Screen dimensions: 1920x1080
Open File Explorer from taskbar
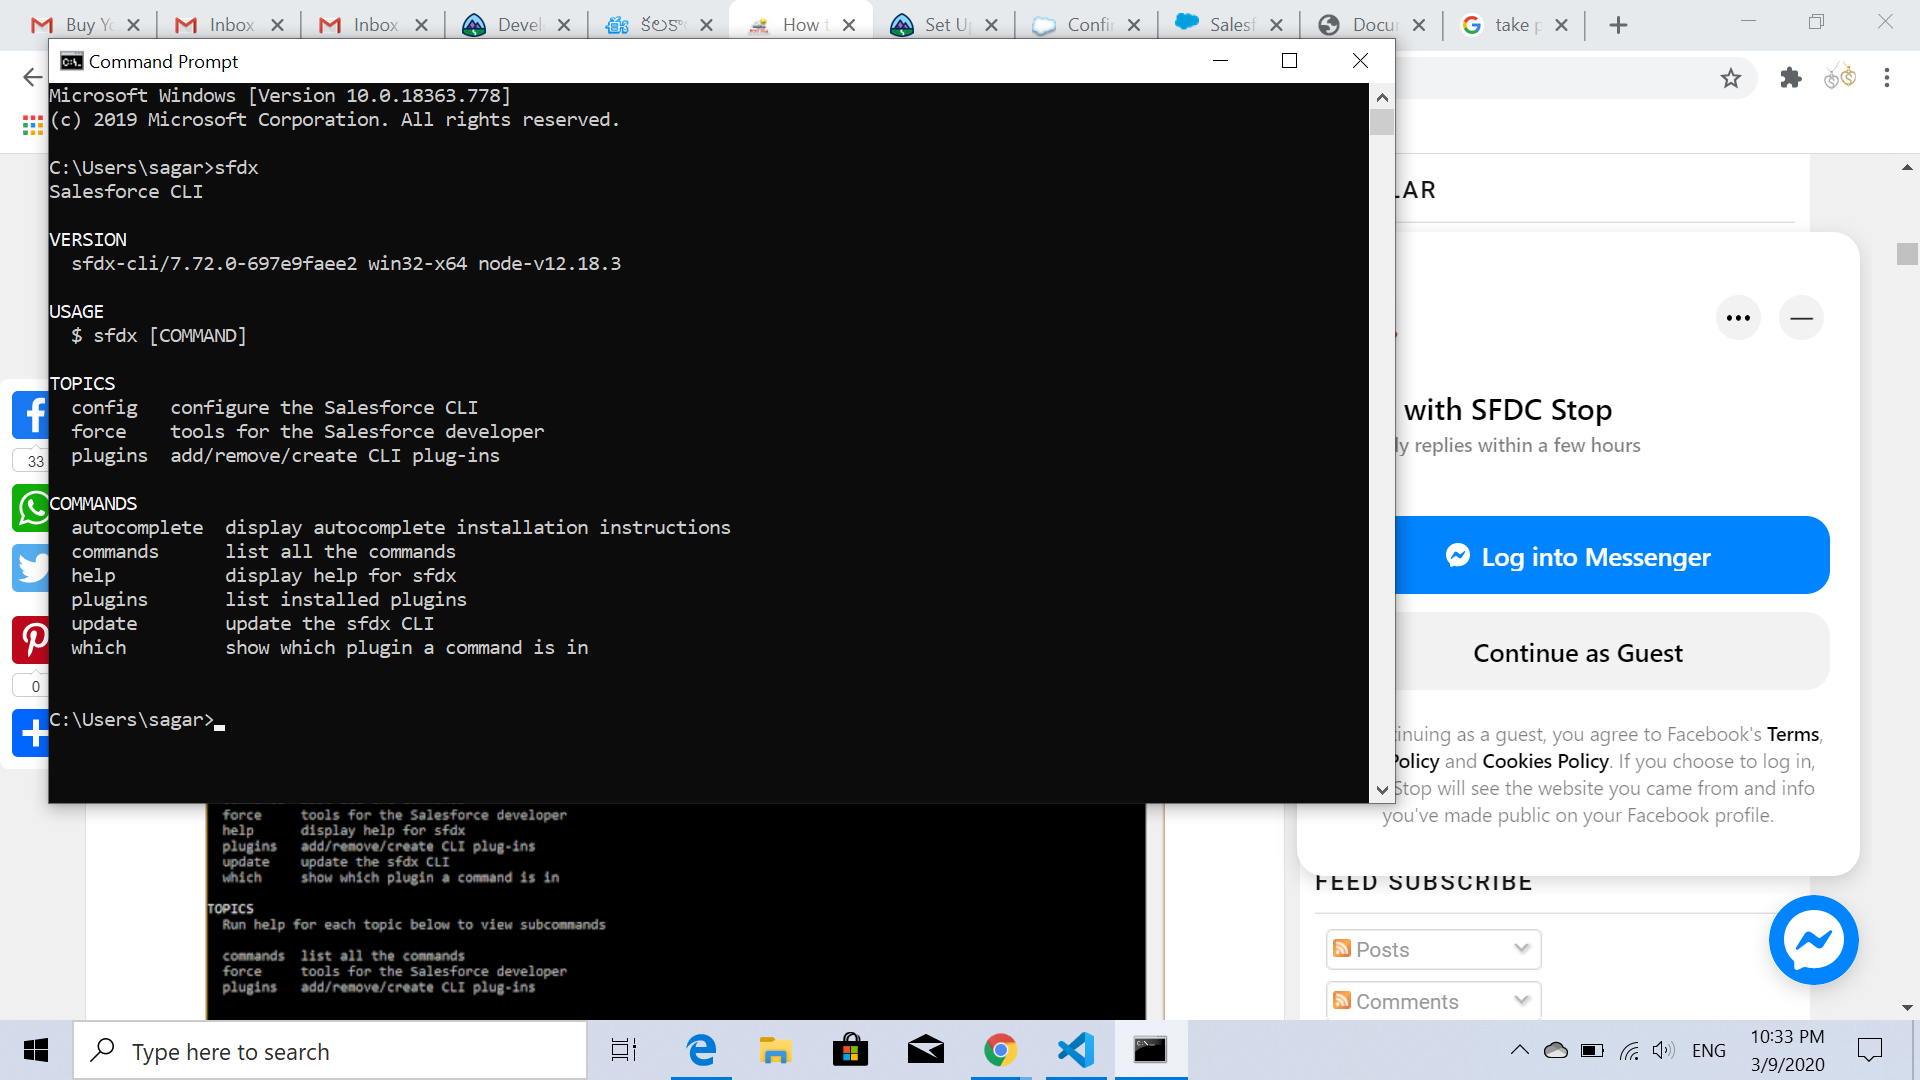[775, 1050]
